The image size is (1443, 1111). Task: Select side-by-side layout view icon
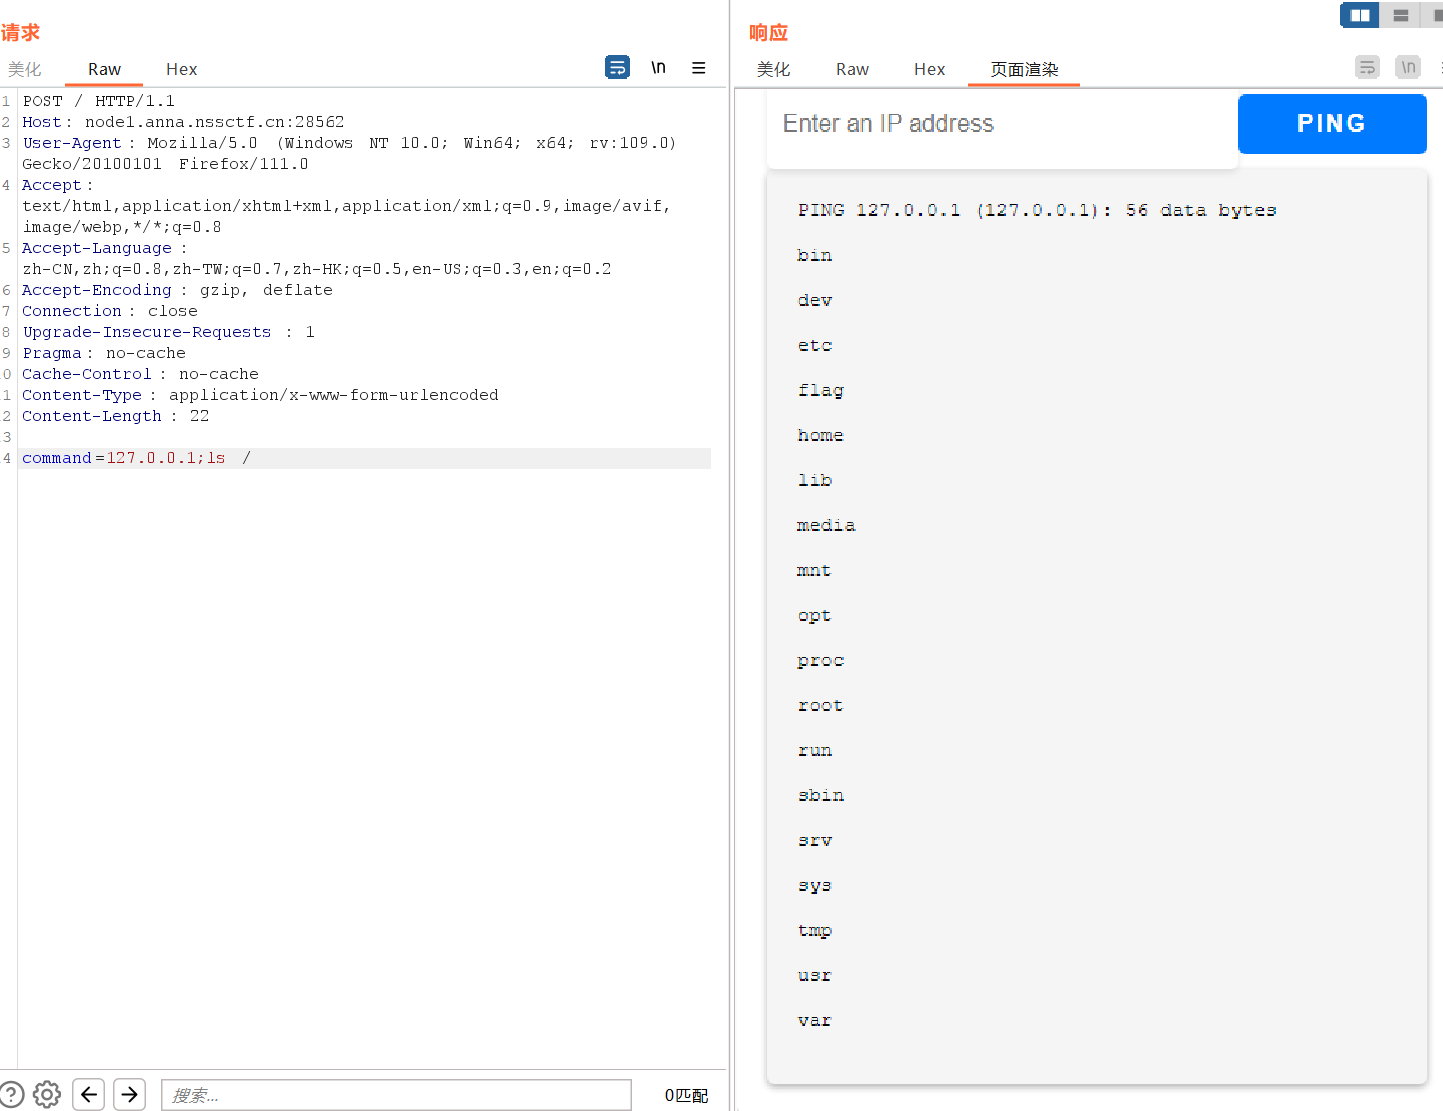[x=1360, y=15]
